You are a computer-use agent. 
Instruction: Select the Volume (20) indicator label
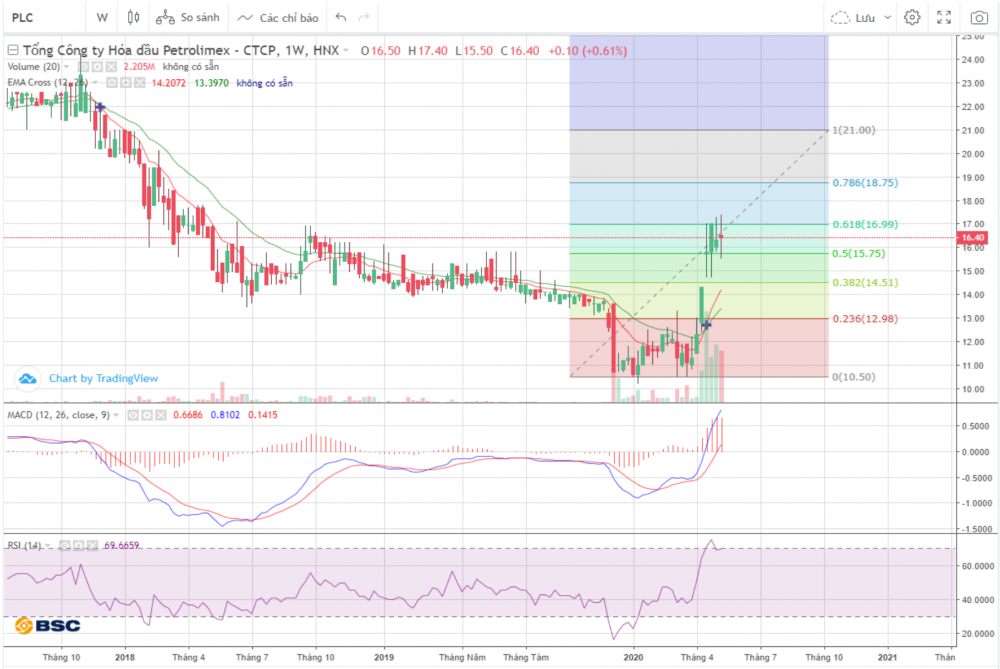tap(34, 66)
